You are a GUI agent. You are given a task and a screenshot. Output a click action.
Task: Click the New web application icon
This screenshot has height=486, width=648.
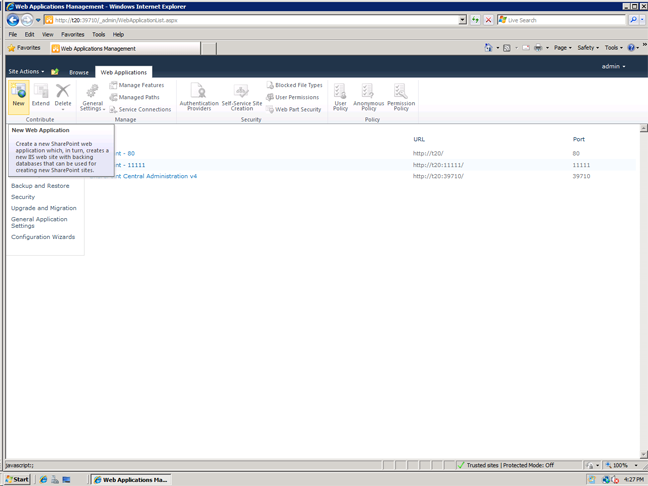coord(19,96)
